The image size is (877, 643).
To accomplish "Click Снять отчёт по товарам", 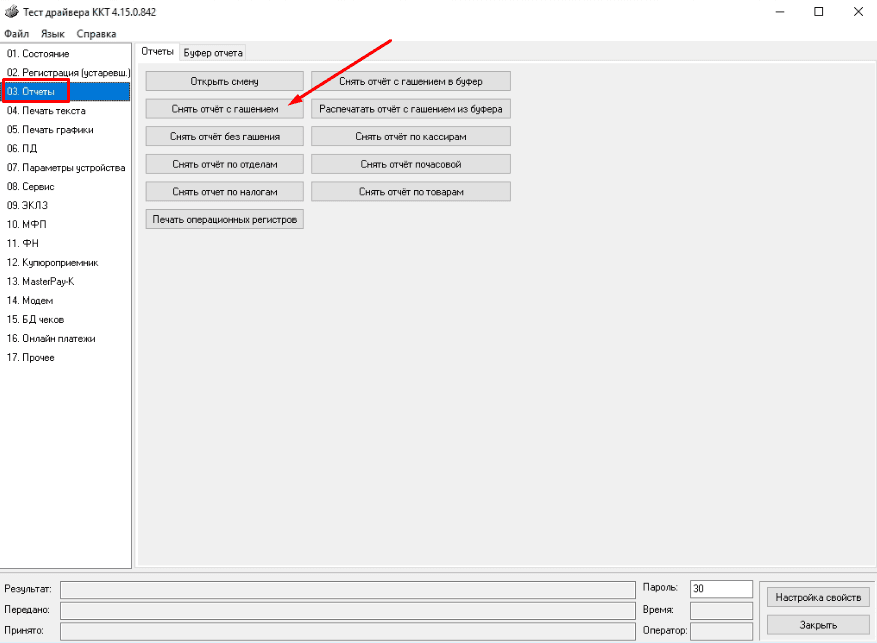I will pos(410,191).
